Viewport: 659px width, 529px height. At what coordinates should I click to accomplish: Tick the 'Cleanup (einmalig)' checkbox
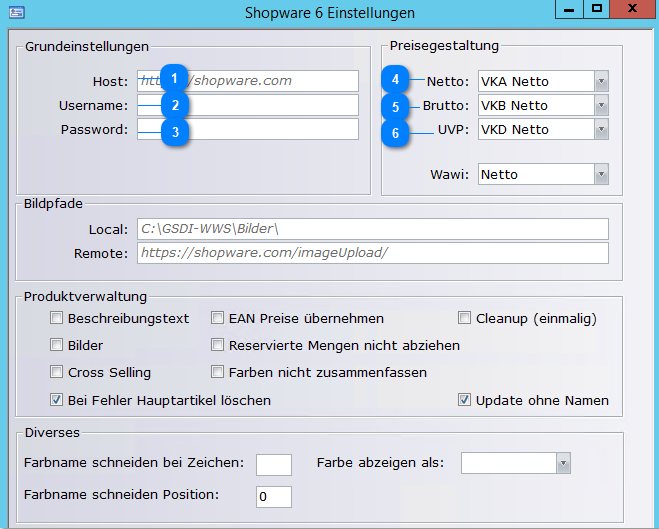click(464, 318)
